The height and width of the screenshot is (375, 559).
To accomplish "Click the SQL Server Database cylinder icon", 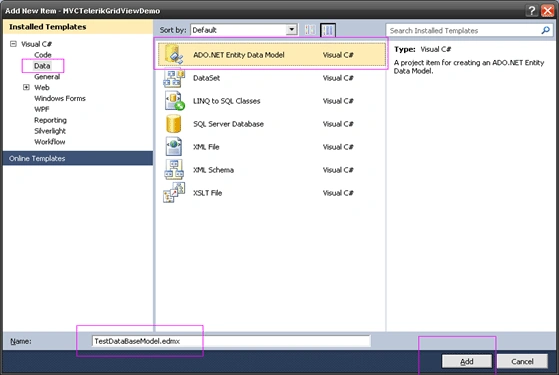I will 174,124.
